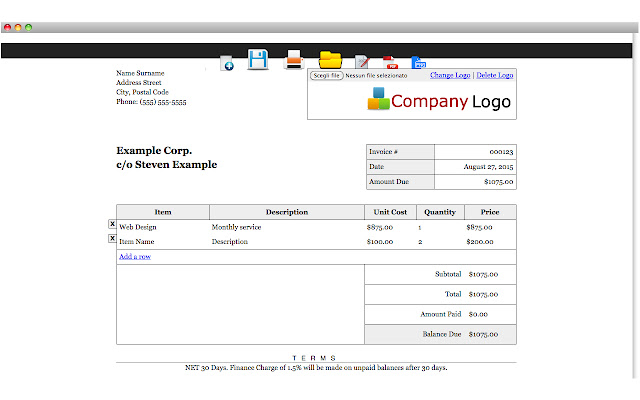The image size is (640, 400).
Task: Click the Quantity column header
Action: pyautogui.click(x=440, y=212)
